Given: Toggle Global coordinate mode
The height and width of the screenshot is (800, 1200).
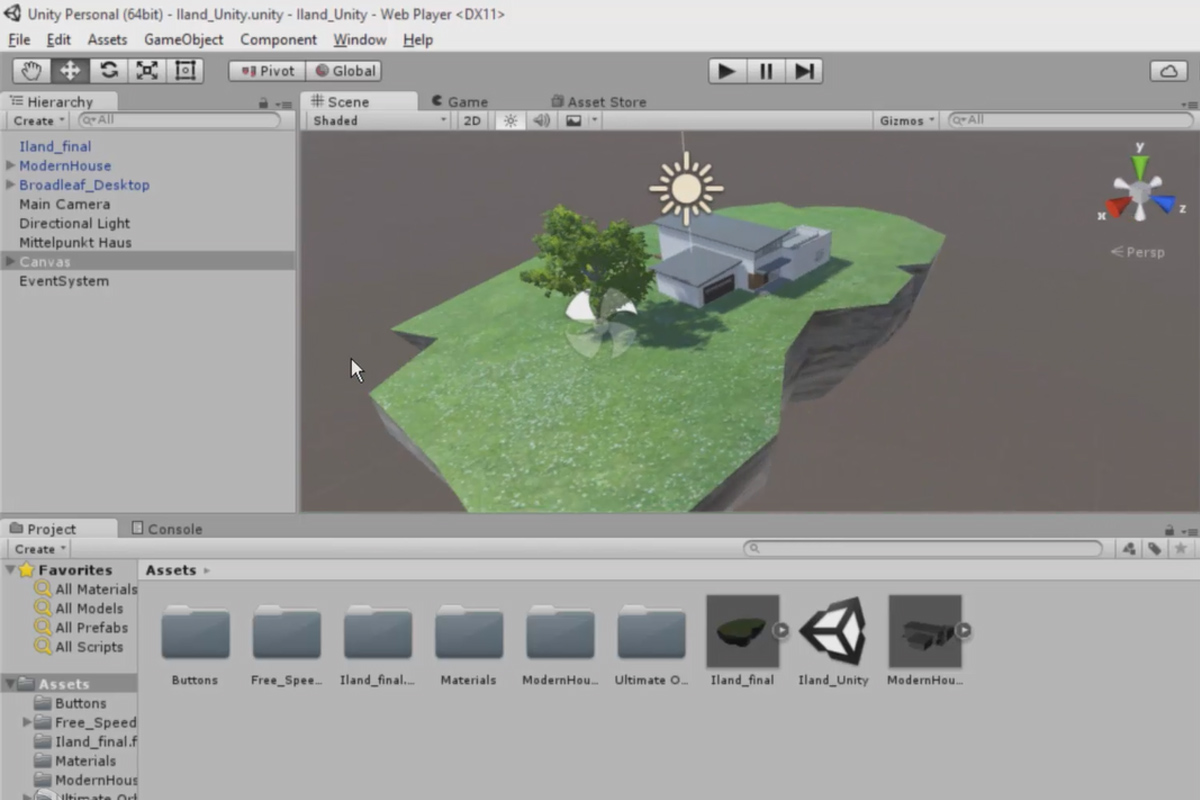Looking at the screenshot, I should 345,70.
